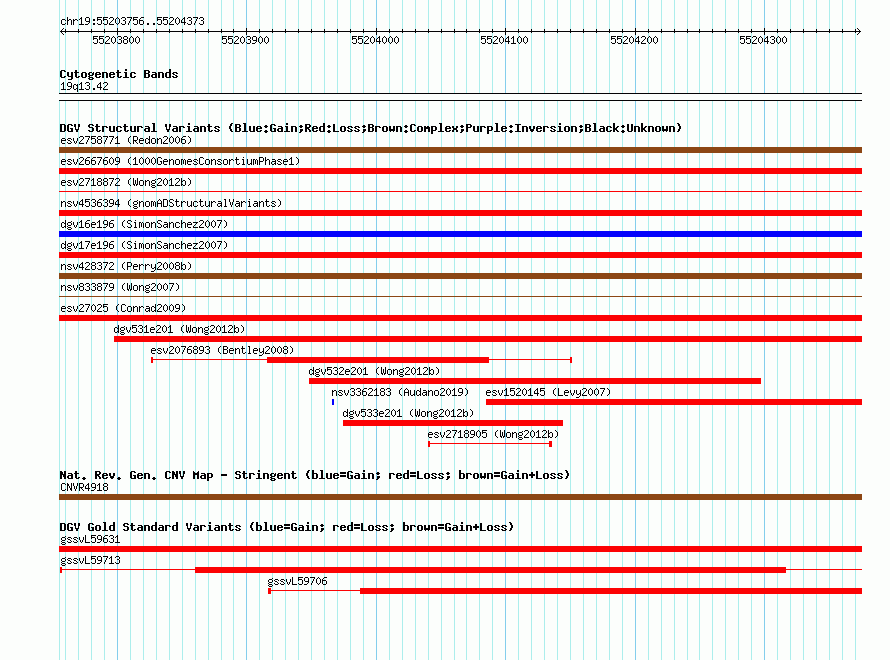Click the DGV Structural Variants track title

[x=371, y=128]
